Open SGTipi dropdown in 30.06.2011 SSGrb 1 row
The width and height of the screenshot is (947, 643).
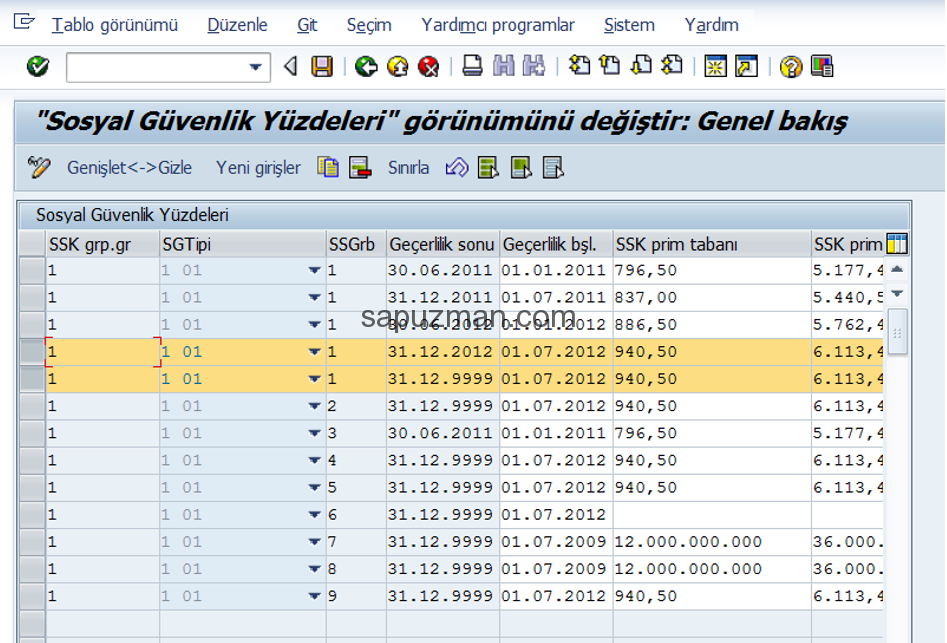(x=314, y=270)
